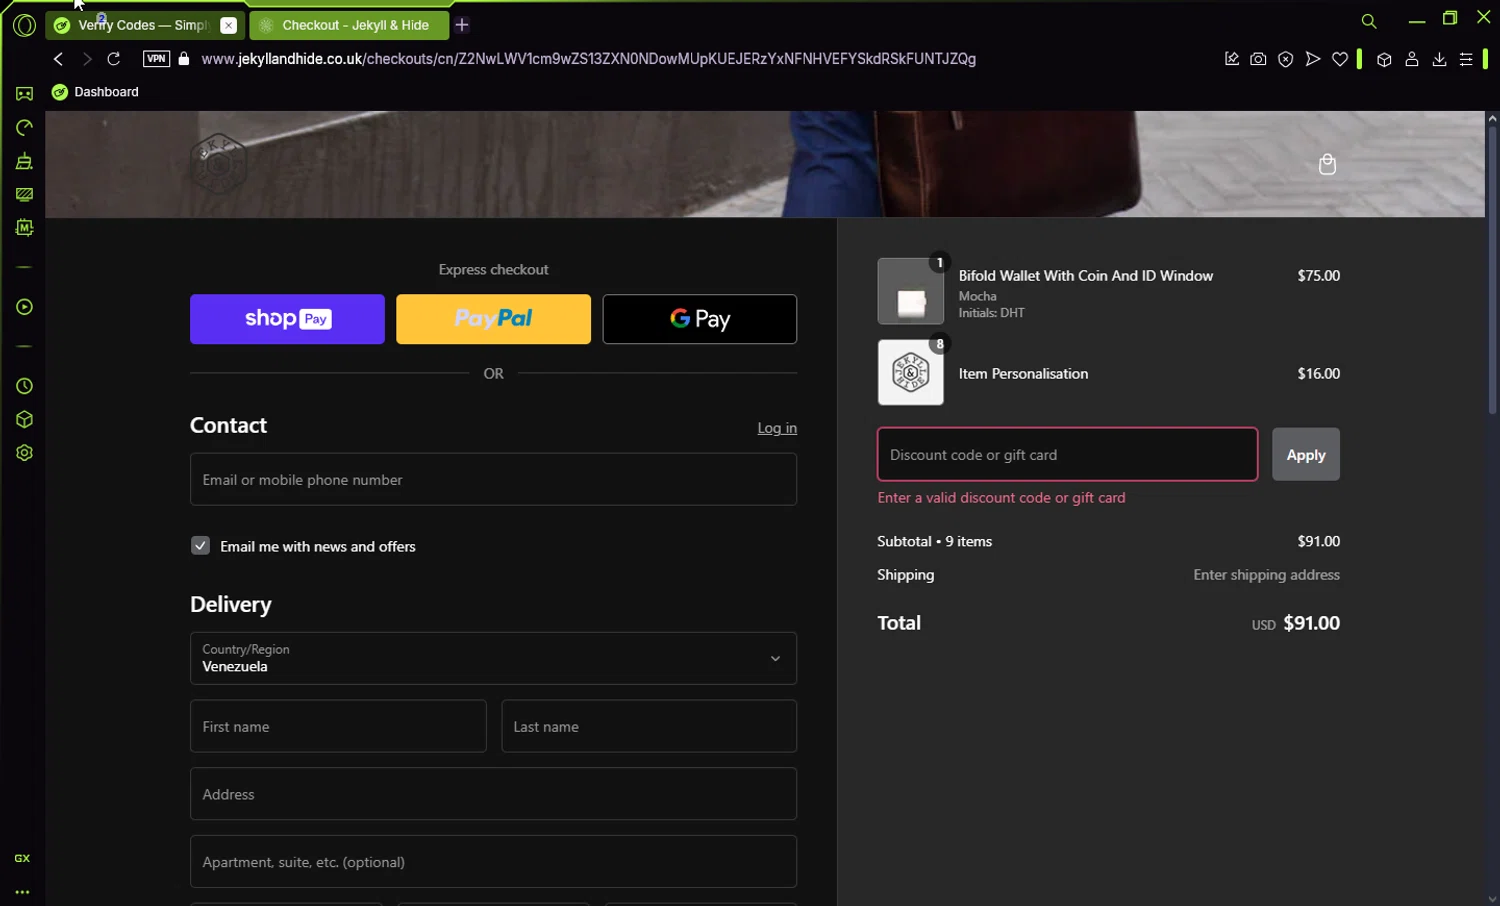
Task: Click the GX button at sidebar bottom
Action: click(22, 859)
